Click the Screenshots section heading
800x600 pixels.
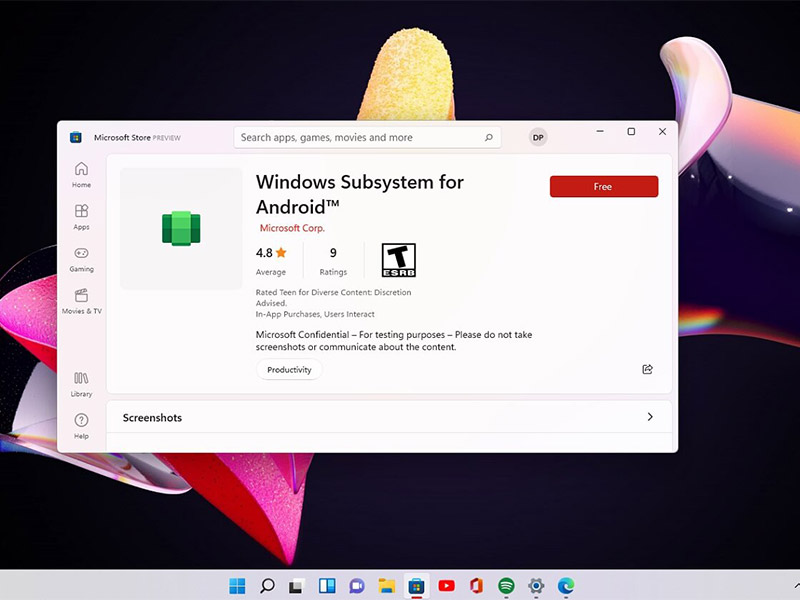[152, 417]
